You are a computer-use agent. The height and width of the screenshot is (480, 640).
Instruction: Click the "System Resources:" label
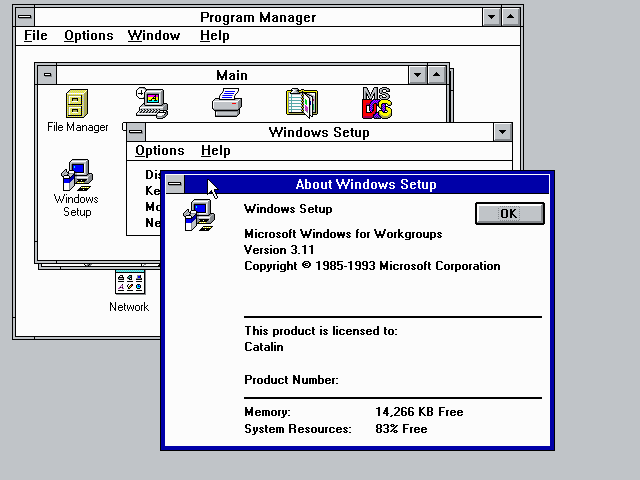298,429
